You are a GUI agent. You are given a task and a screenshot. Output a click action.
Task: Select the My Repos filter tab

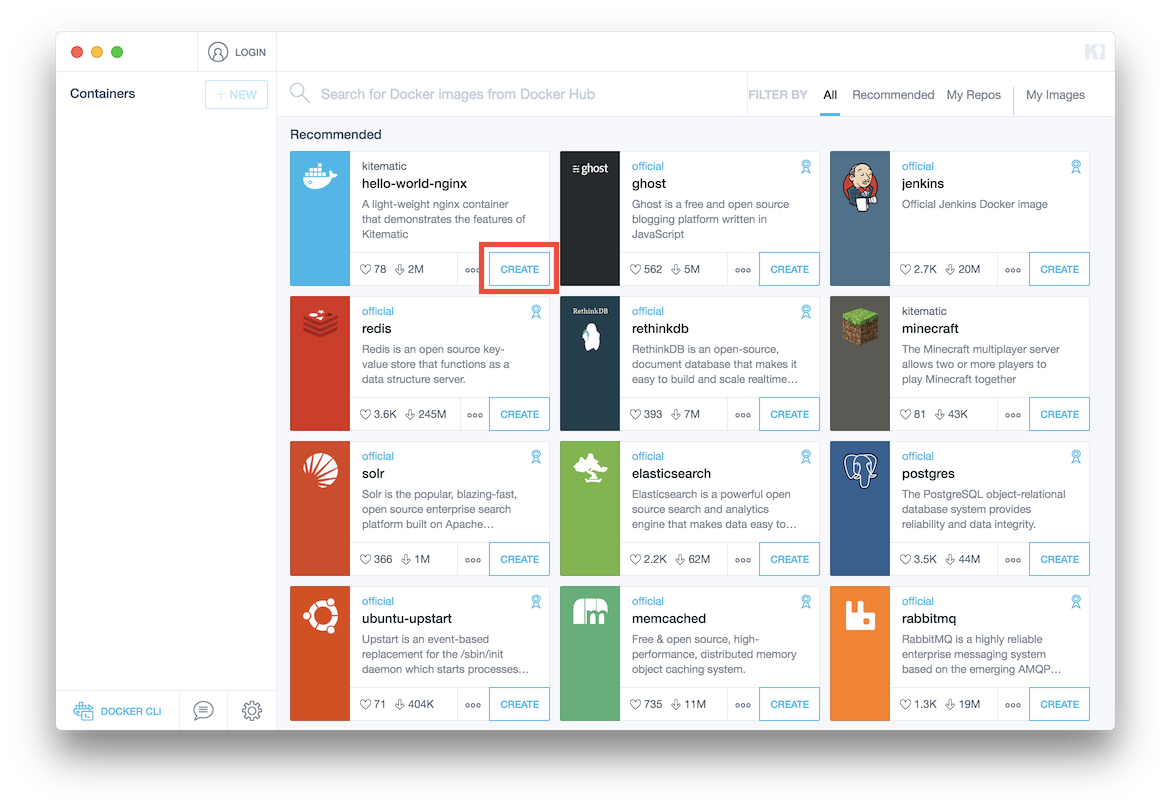(x=974, y=95)
